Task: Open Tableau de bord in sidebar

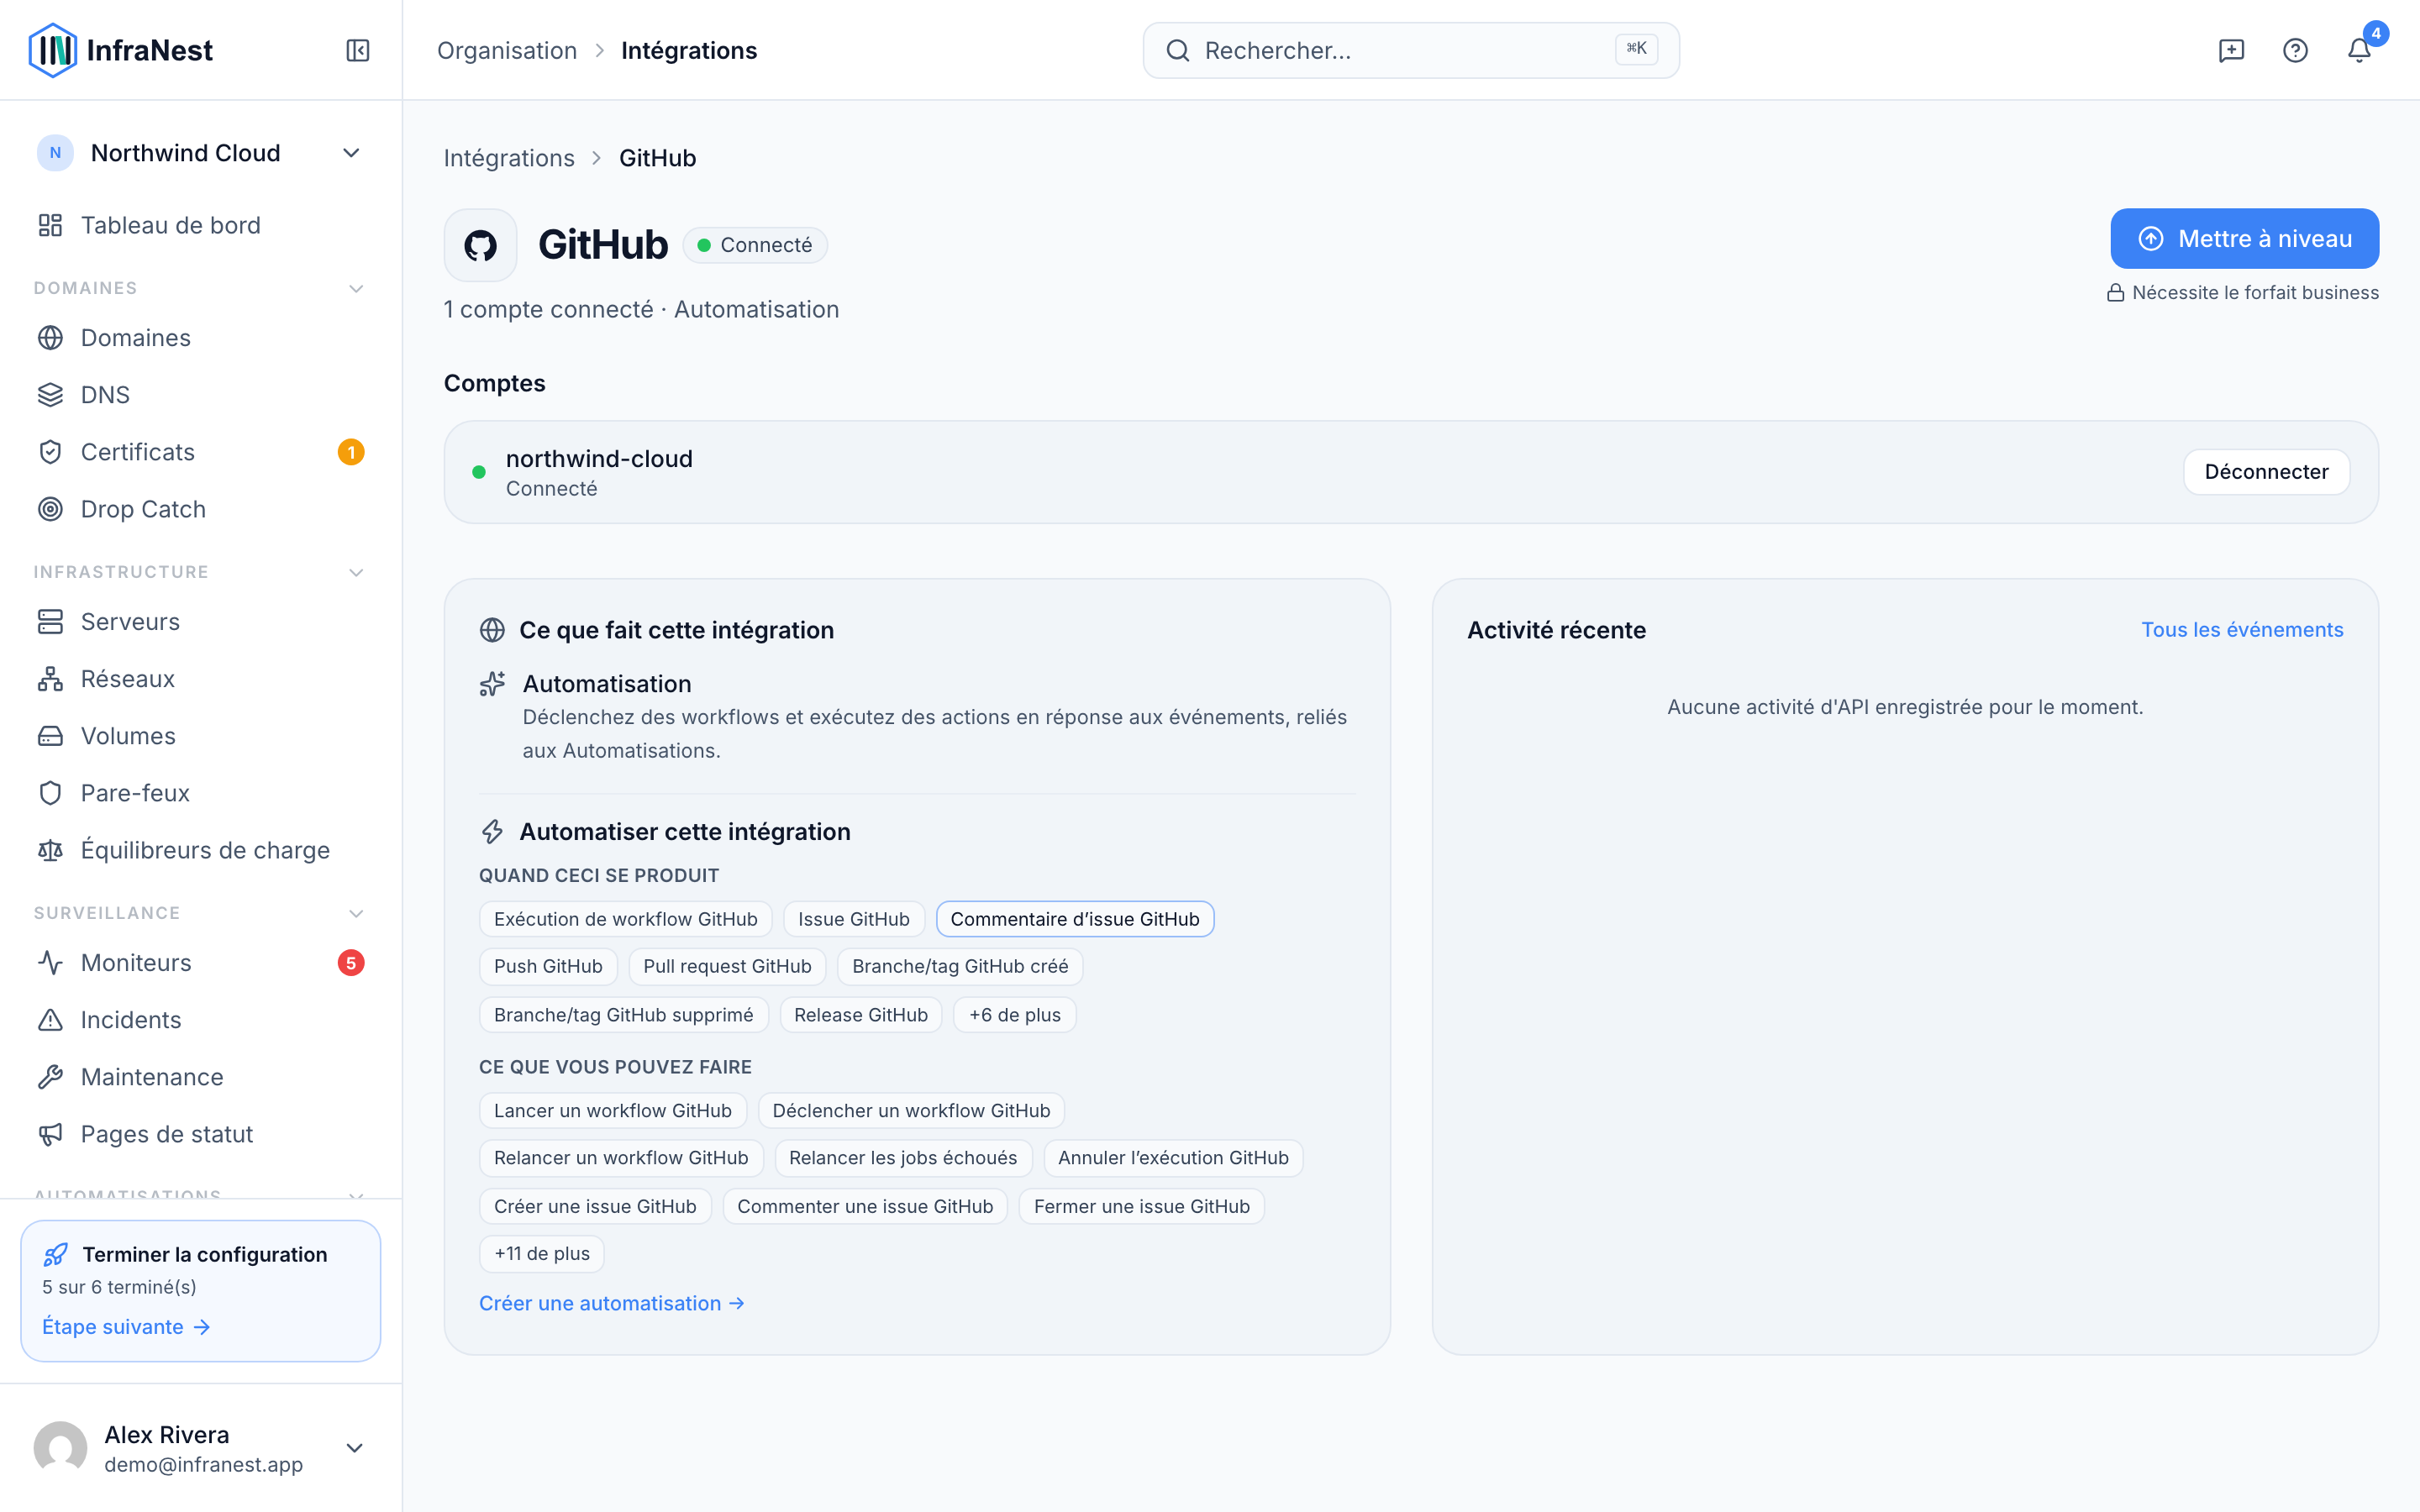Action: [200, 225]
